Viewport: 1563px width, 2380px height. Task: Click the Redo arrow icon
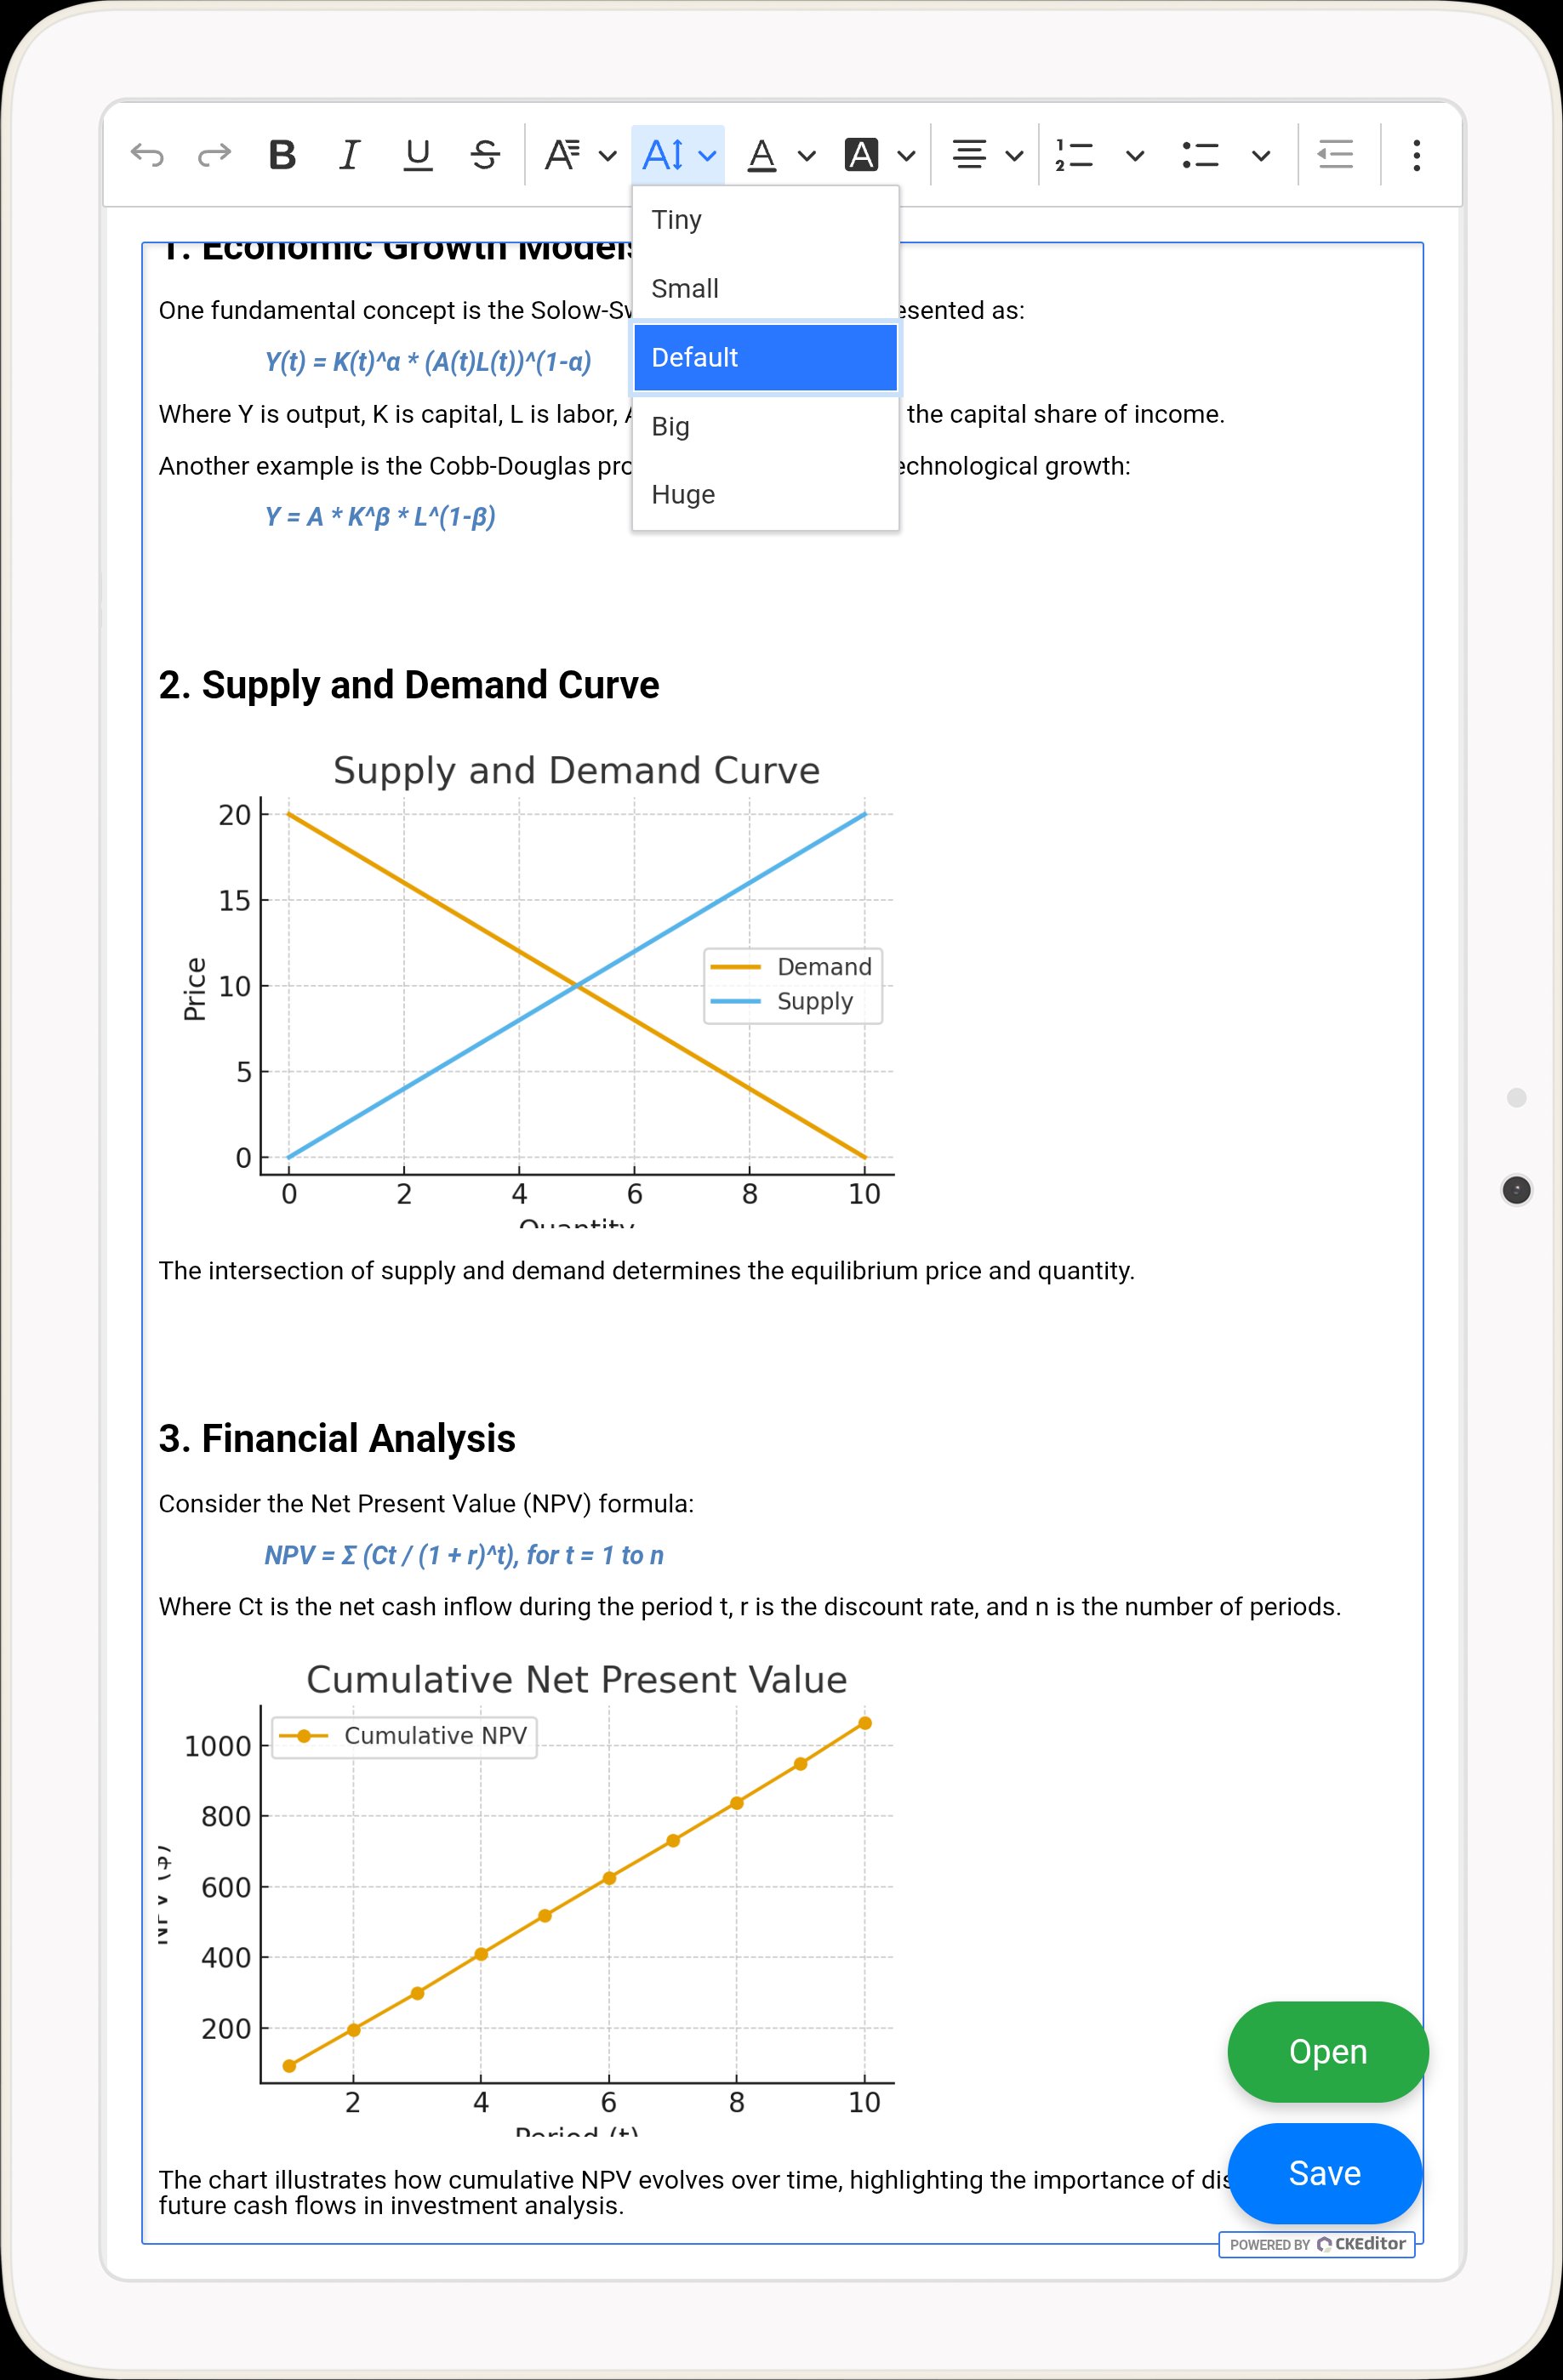(214, 155)
